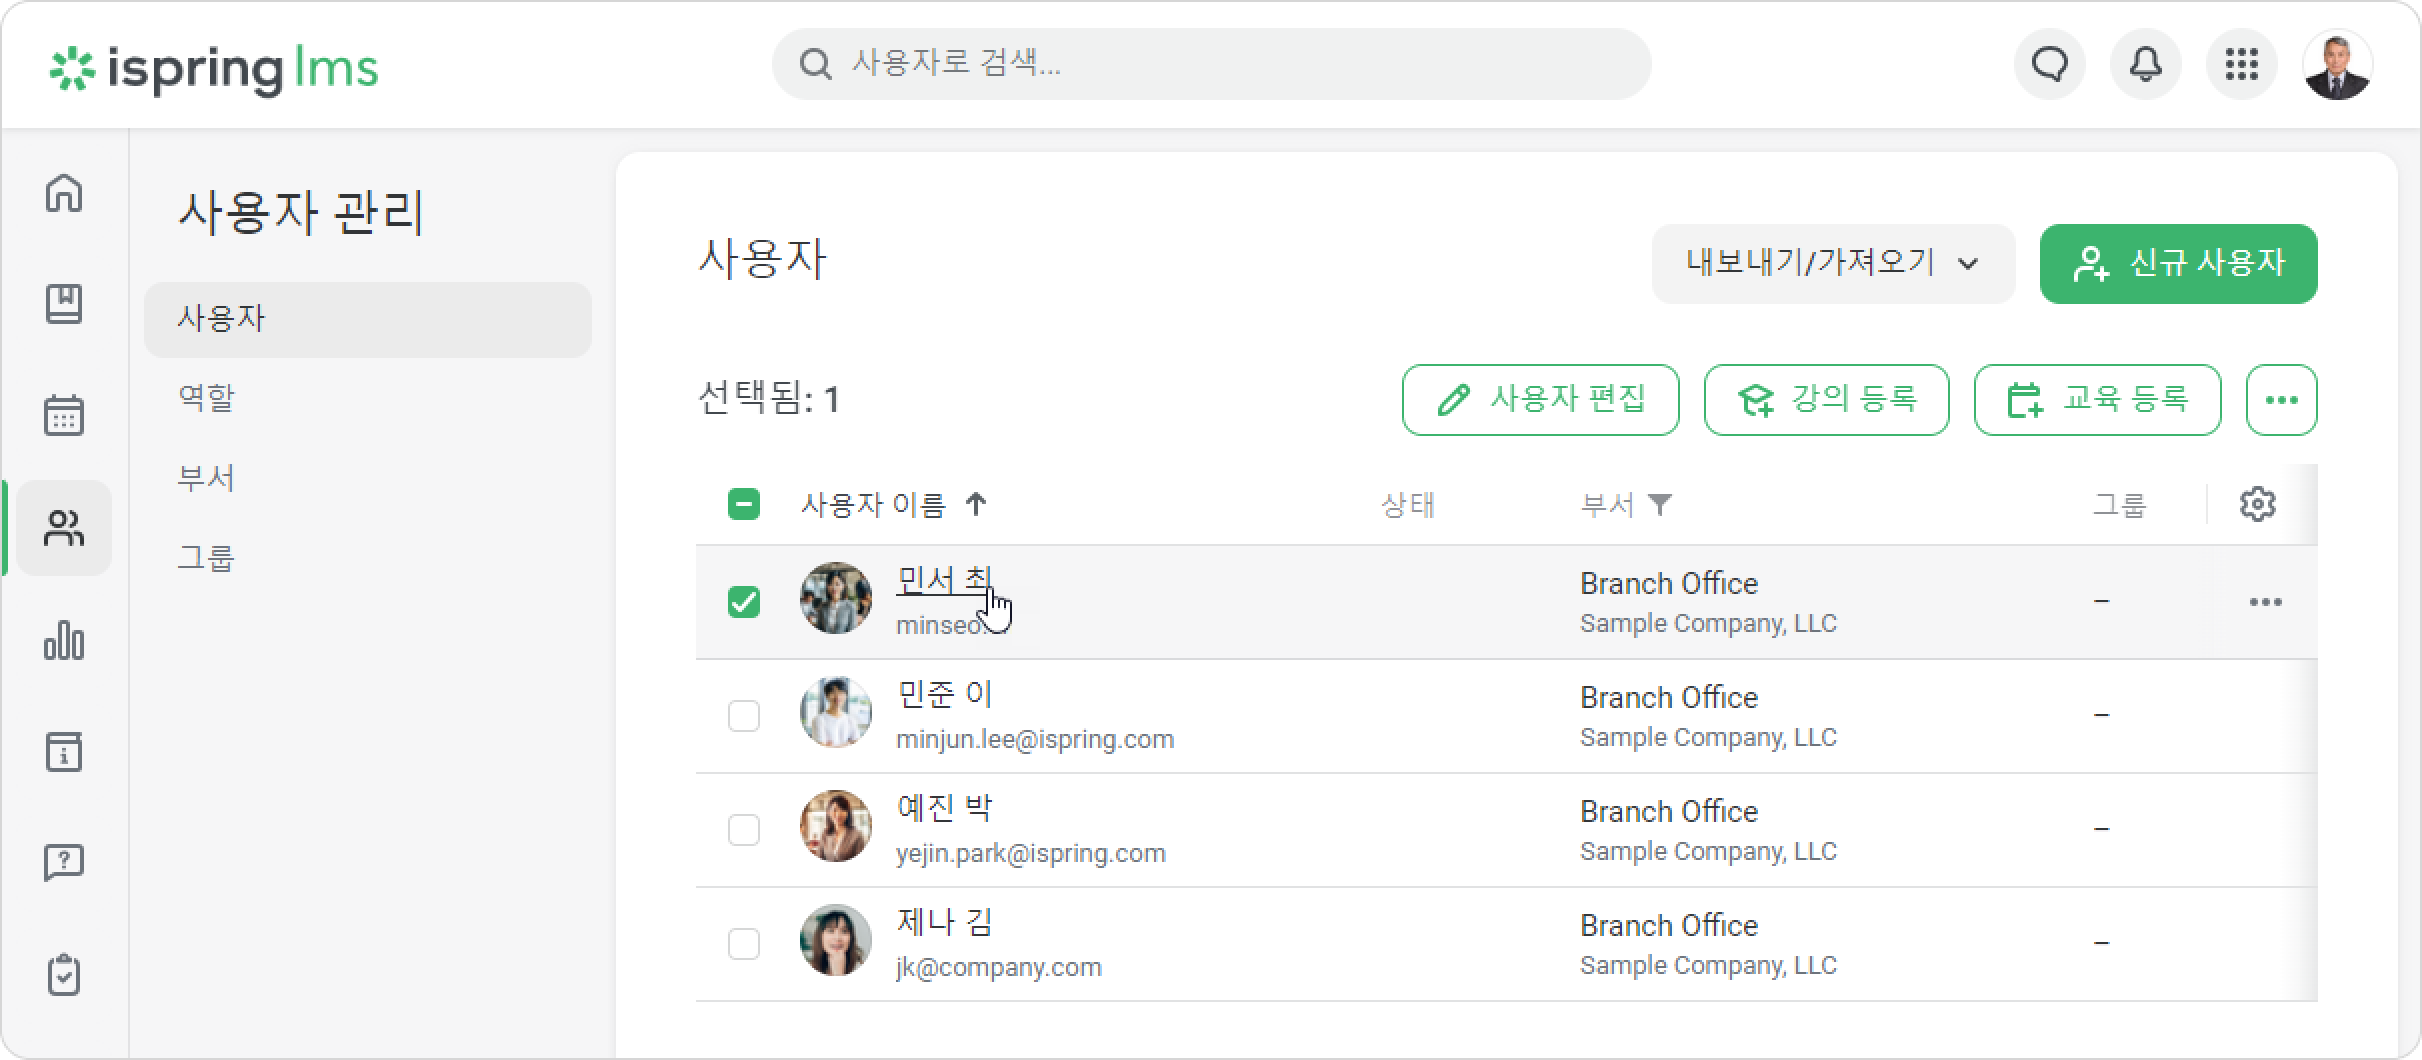Click the 사용자 편집 button
The height and width of the screenshot is (1060, 2422).
pyautogui.click(x=1540, y=400)
